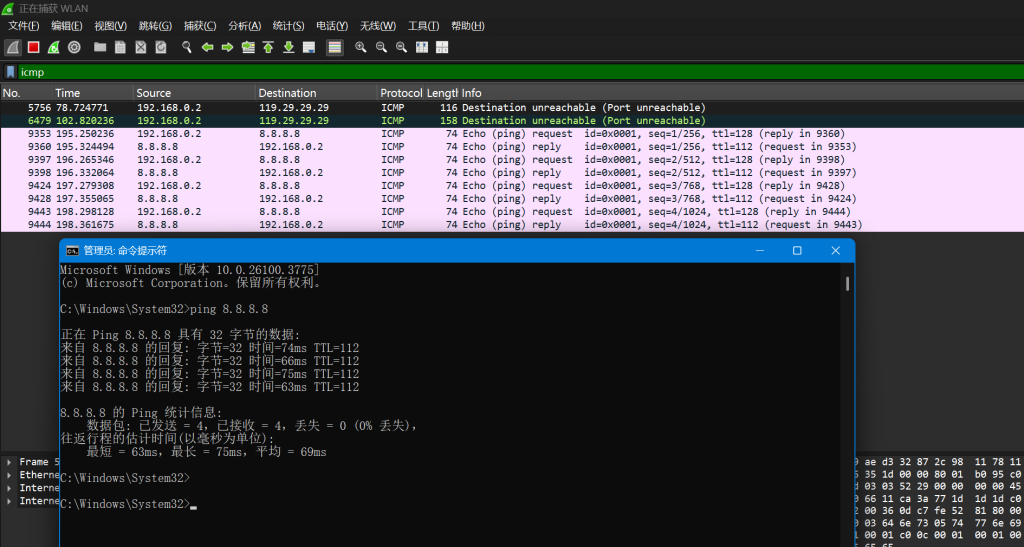
Task: Open the 统计(S) menu
Action: click(289, 25)
